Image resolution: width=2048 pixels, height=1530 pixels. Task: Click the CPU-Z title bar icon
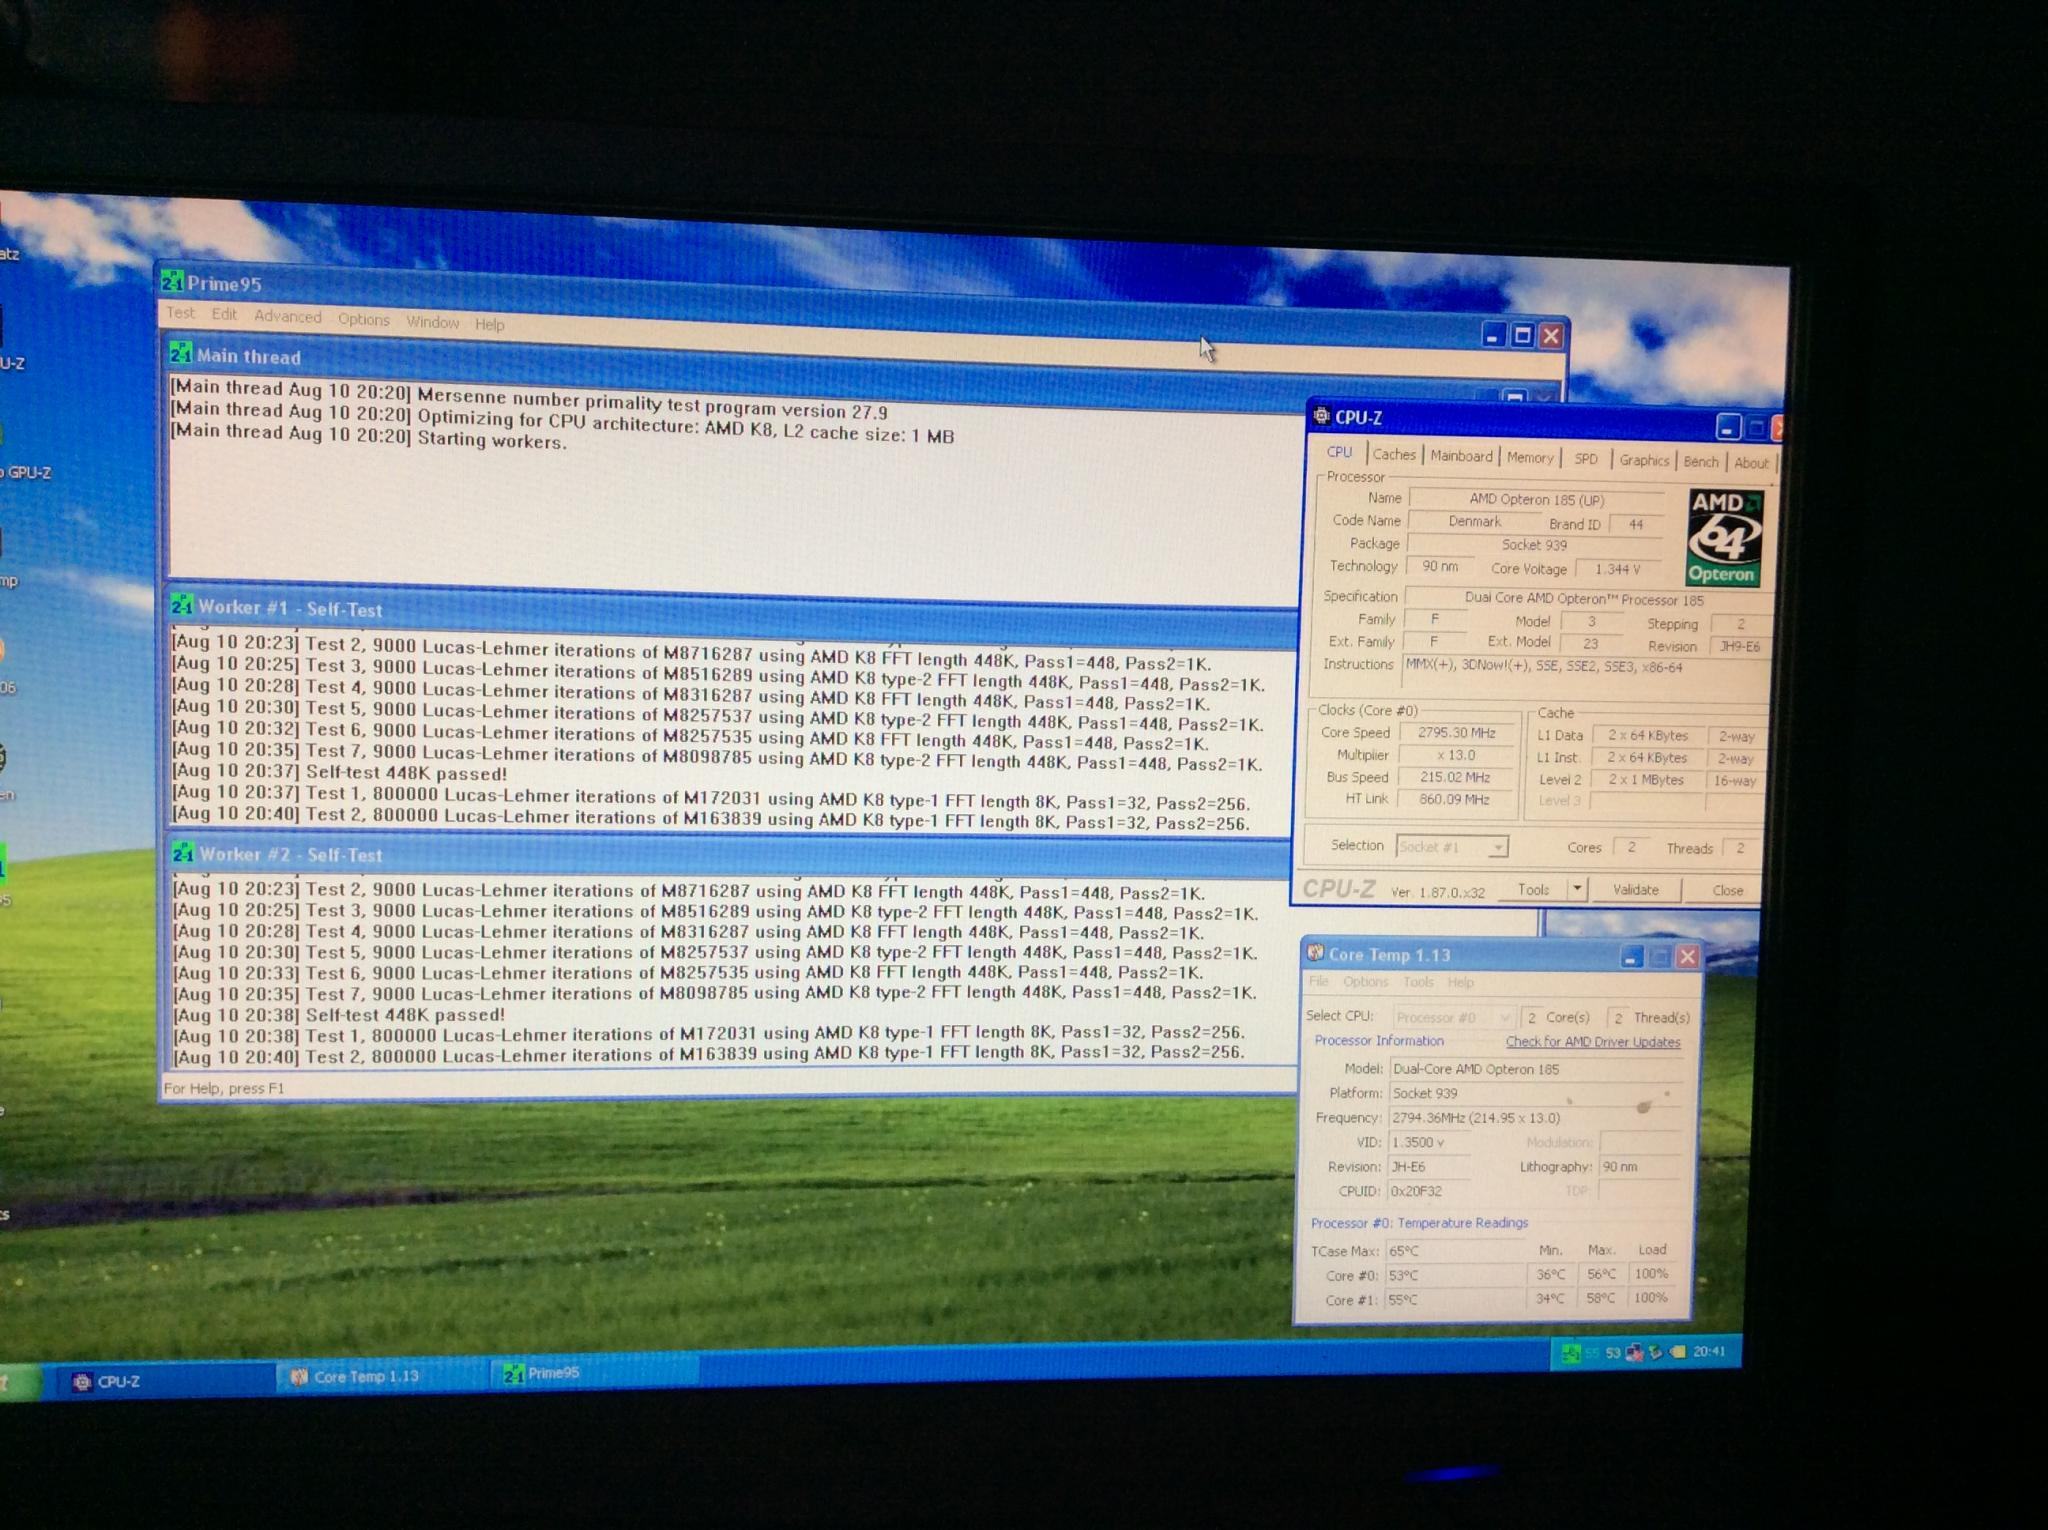(x=1322, y=415)
